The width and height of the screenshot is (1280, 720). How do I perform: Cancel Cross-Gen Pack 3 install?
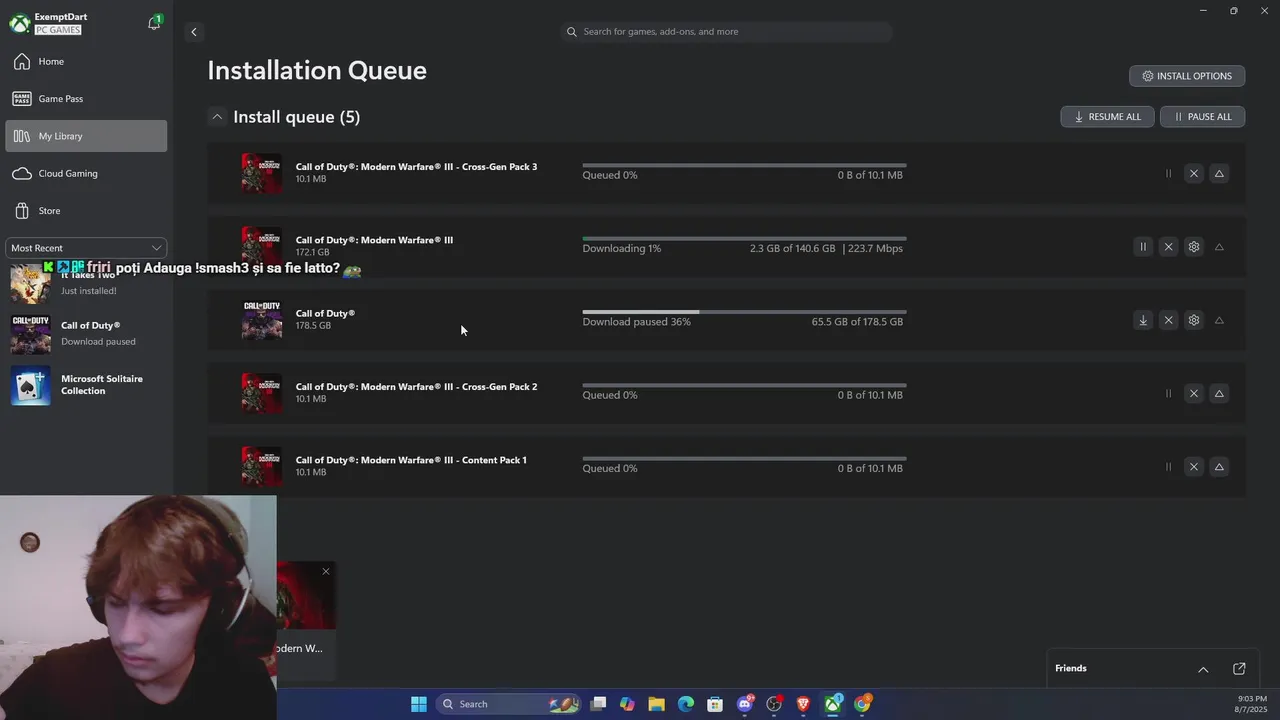pyautogui.click(x=1193, y=174)
